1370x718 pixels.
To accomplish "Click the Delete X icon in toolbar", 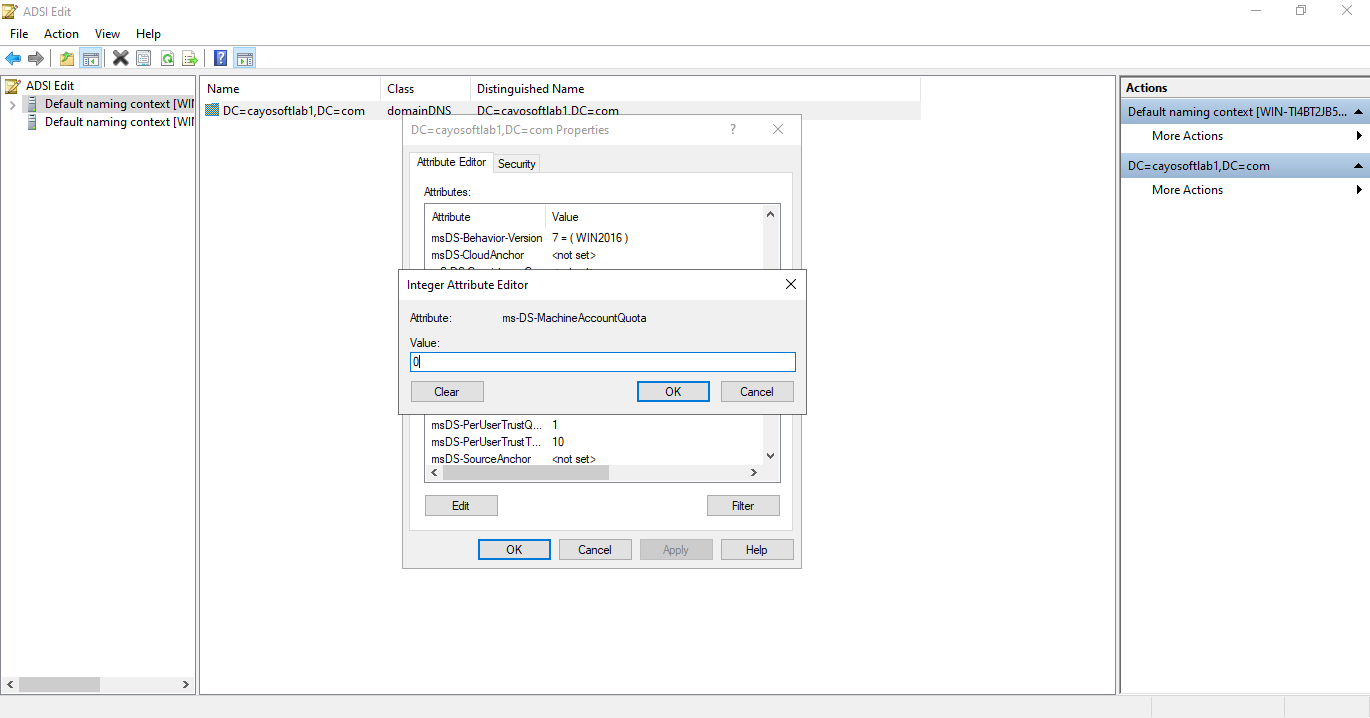I will click(120, 58).
